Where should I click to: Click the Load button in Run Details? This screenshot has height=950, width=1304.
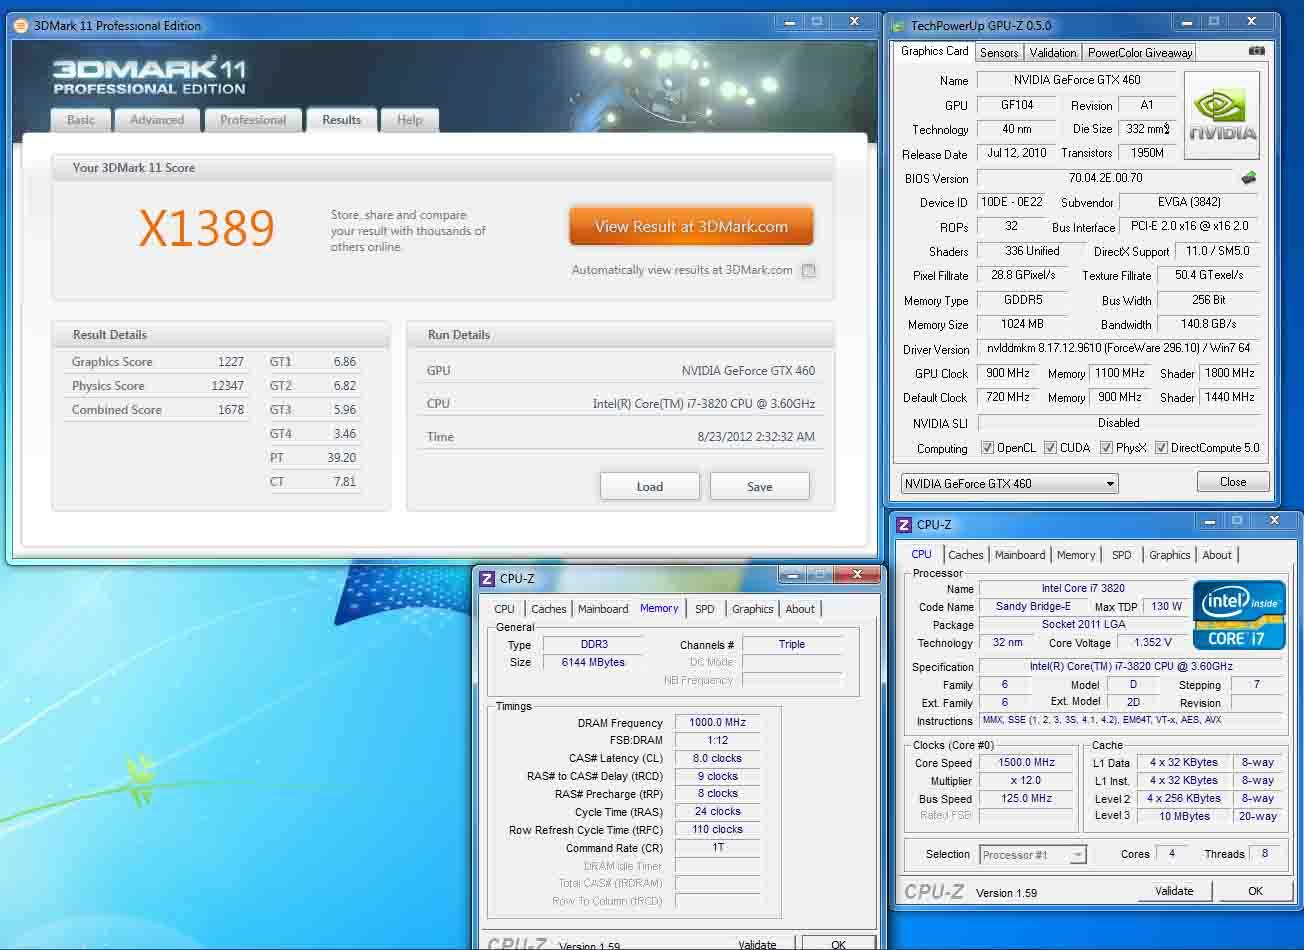(650, 487)
